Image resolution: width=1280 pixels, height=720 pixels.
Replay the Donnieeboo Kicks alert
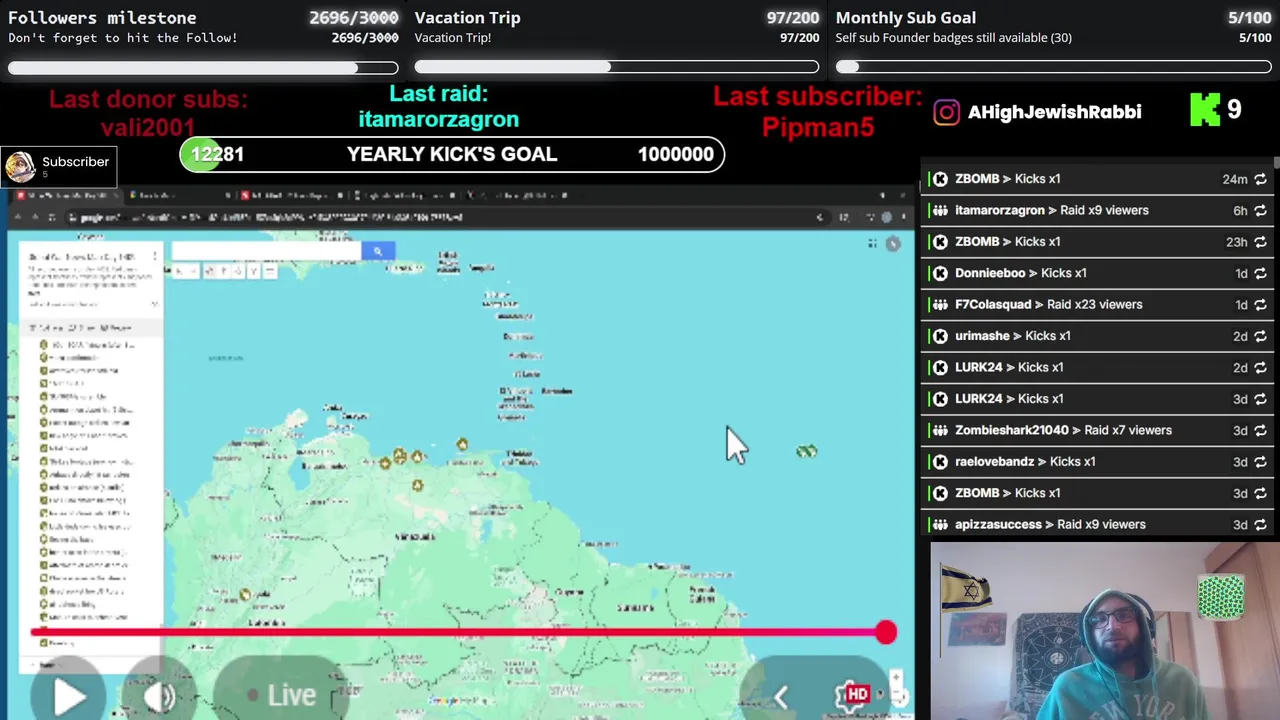[x=1260, y=273]
